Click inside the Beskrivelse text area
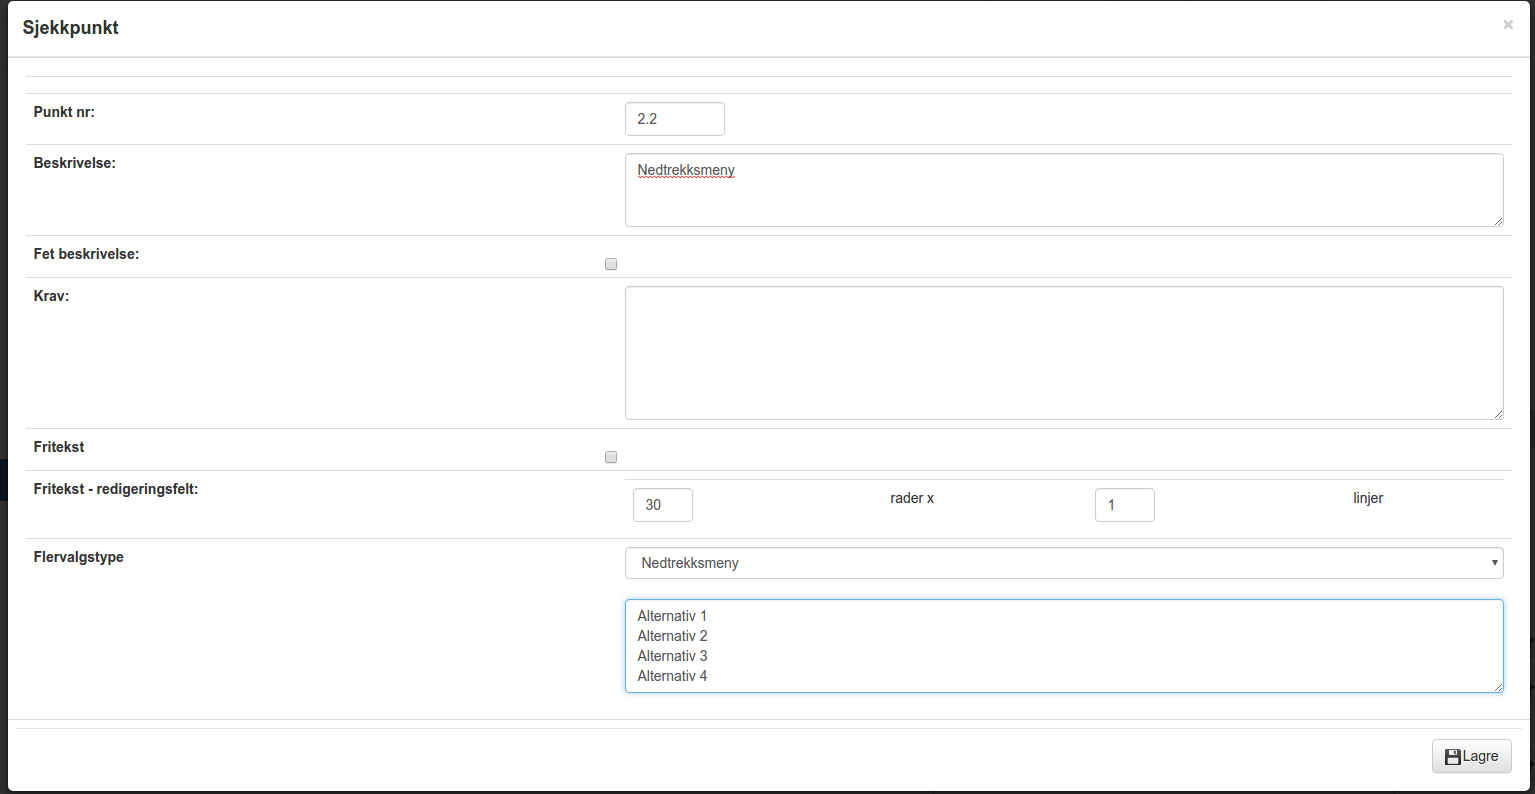The width and height of the screenshot is (1535, 794). [x=1064, y=190]
